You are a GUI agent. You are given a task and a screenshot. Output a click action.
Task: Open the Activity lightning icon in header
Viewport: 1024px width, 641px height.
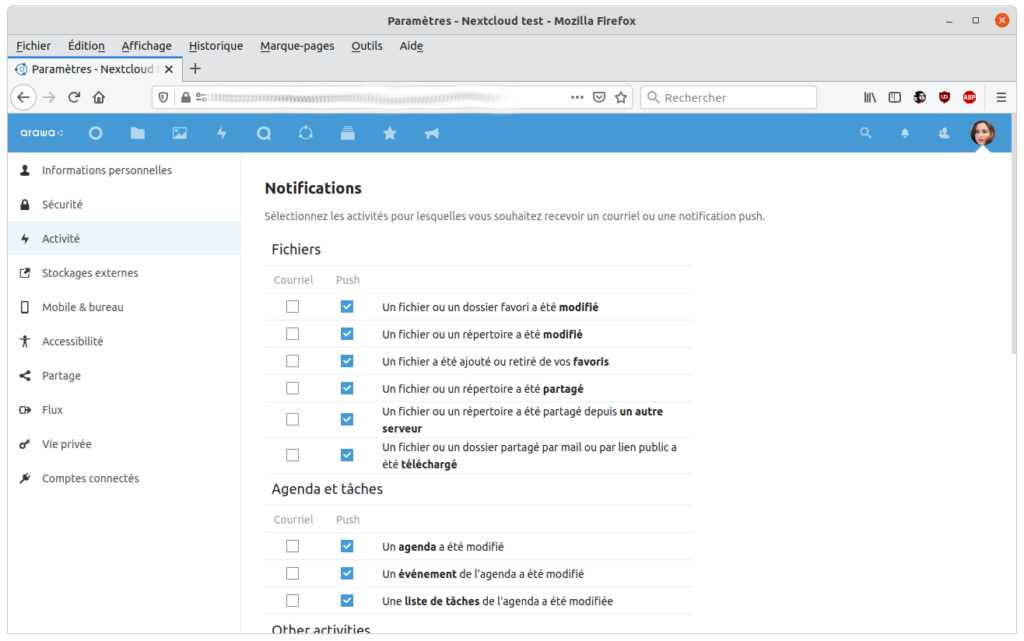pyautogui.click(x=222, y=133)
